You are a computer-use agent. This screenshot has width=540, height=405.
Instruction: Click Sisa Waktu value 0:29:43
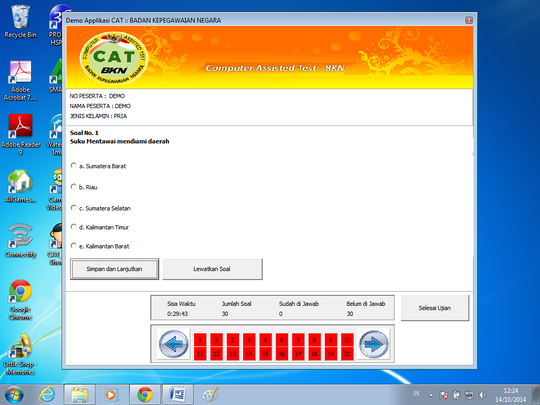pos(177,314)
